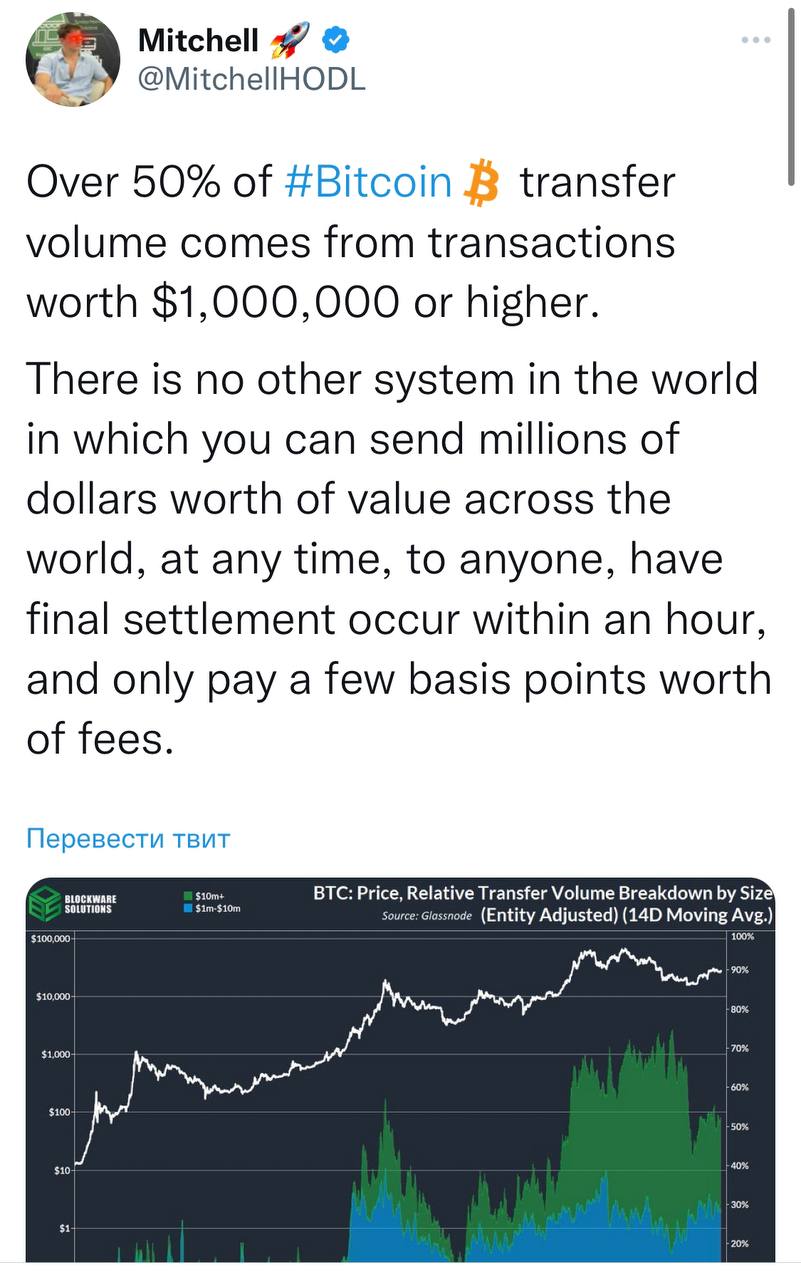Click the $1,000,000 amount in tweet text
Screen dimensions: 801x1280
(273, 302)
